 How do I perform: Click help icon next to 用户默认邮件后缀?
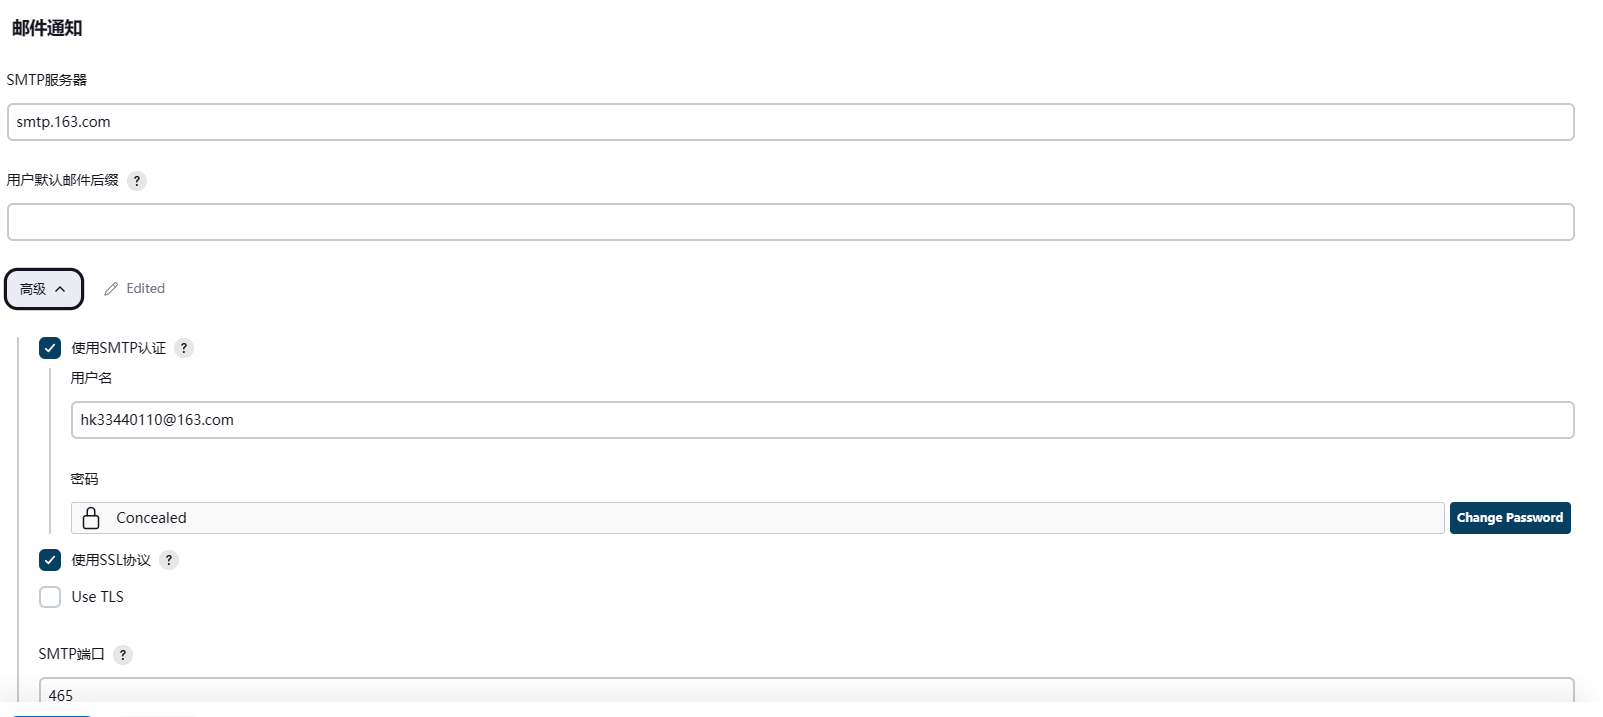tap(137, 181)
